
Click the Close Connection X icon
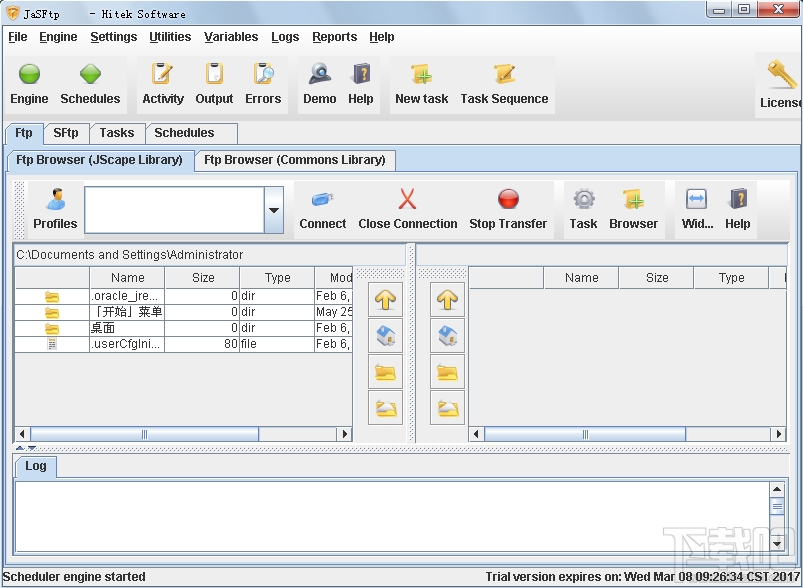tap(407, 200)
